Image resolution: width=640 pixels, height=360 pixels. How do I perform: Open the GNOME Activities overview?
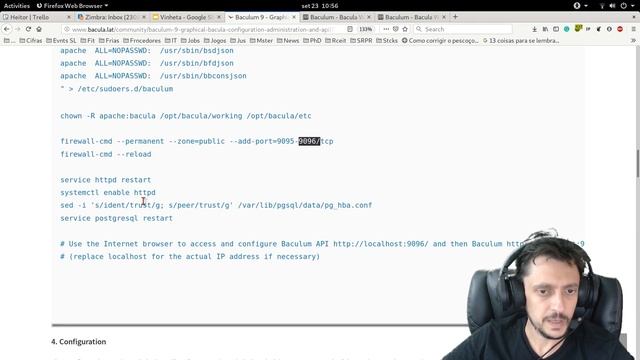[x=17, y=6]
